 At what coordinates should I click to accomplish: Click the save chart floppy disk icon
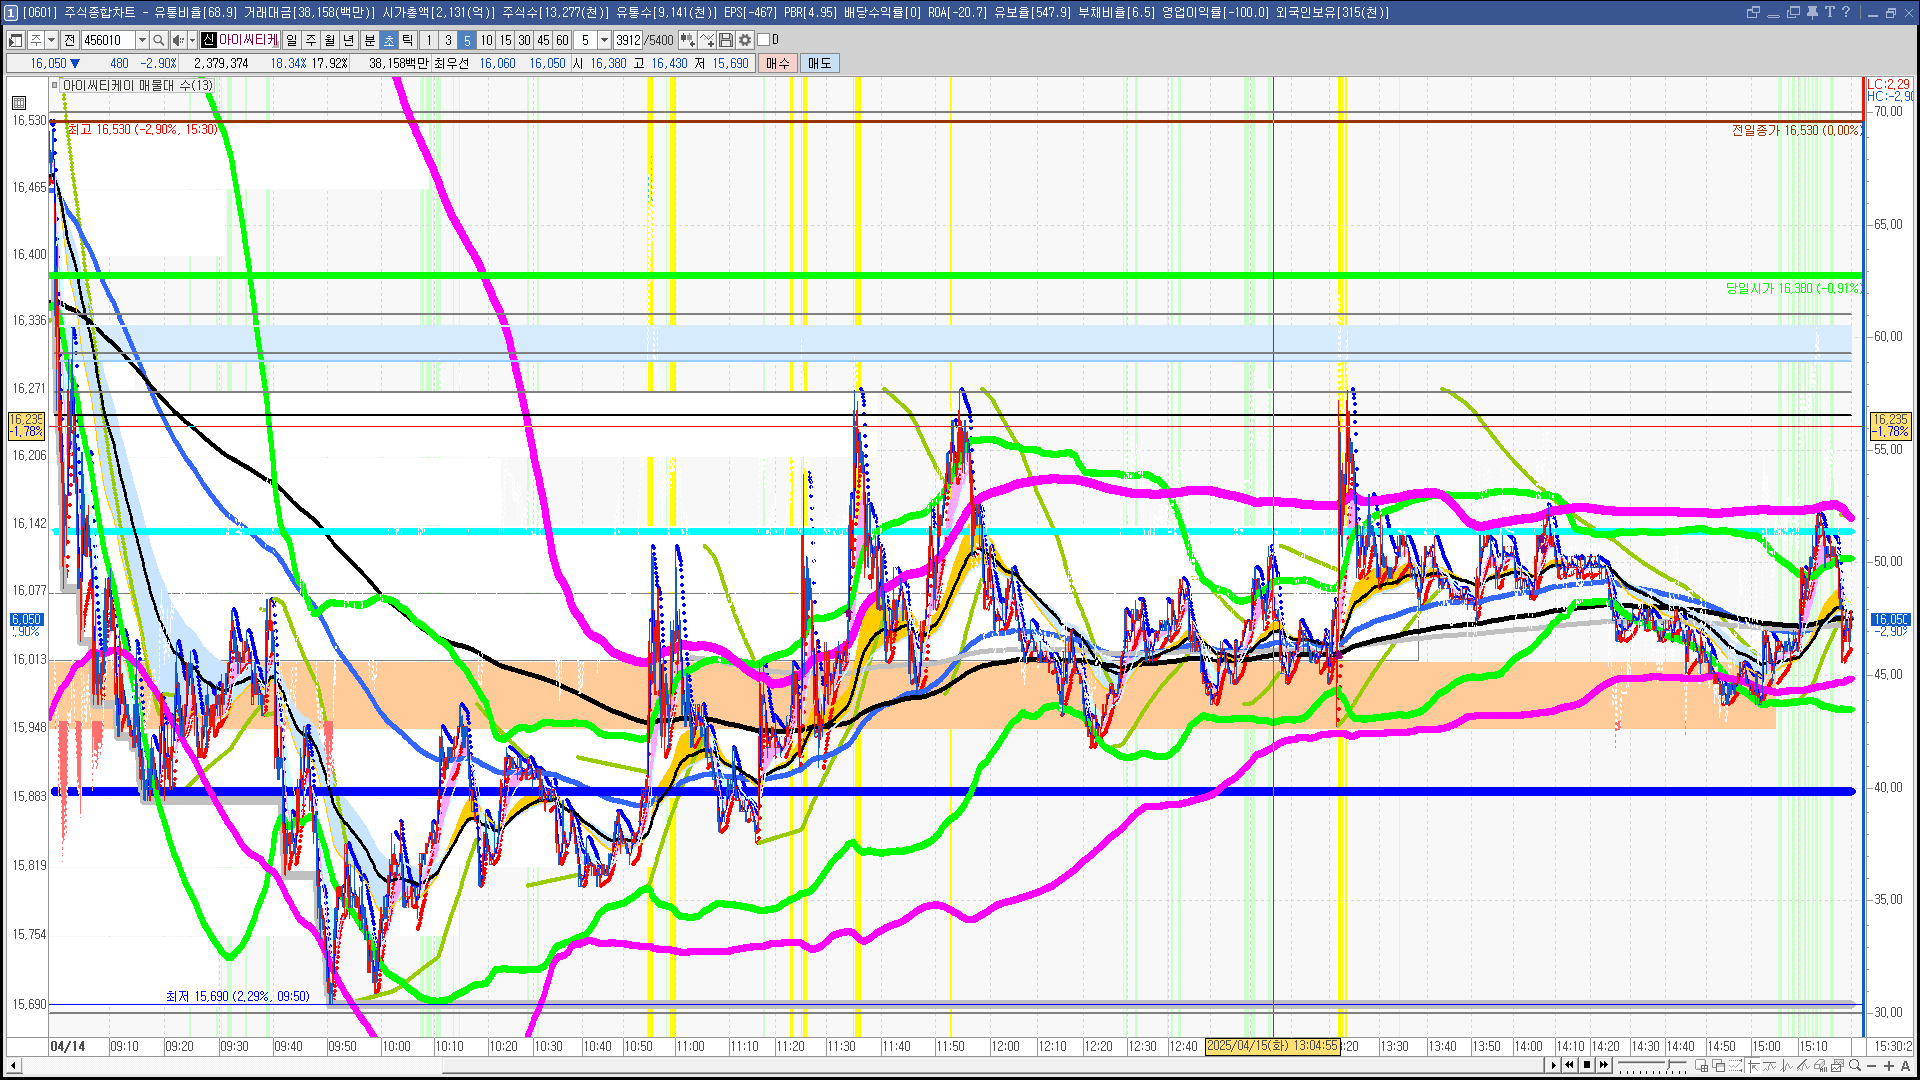726,40
